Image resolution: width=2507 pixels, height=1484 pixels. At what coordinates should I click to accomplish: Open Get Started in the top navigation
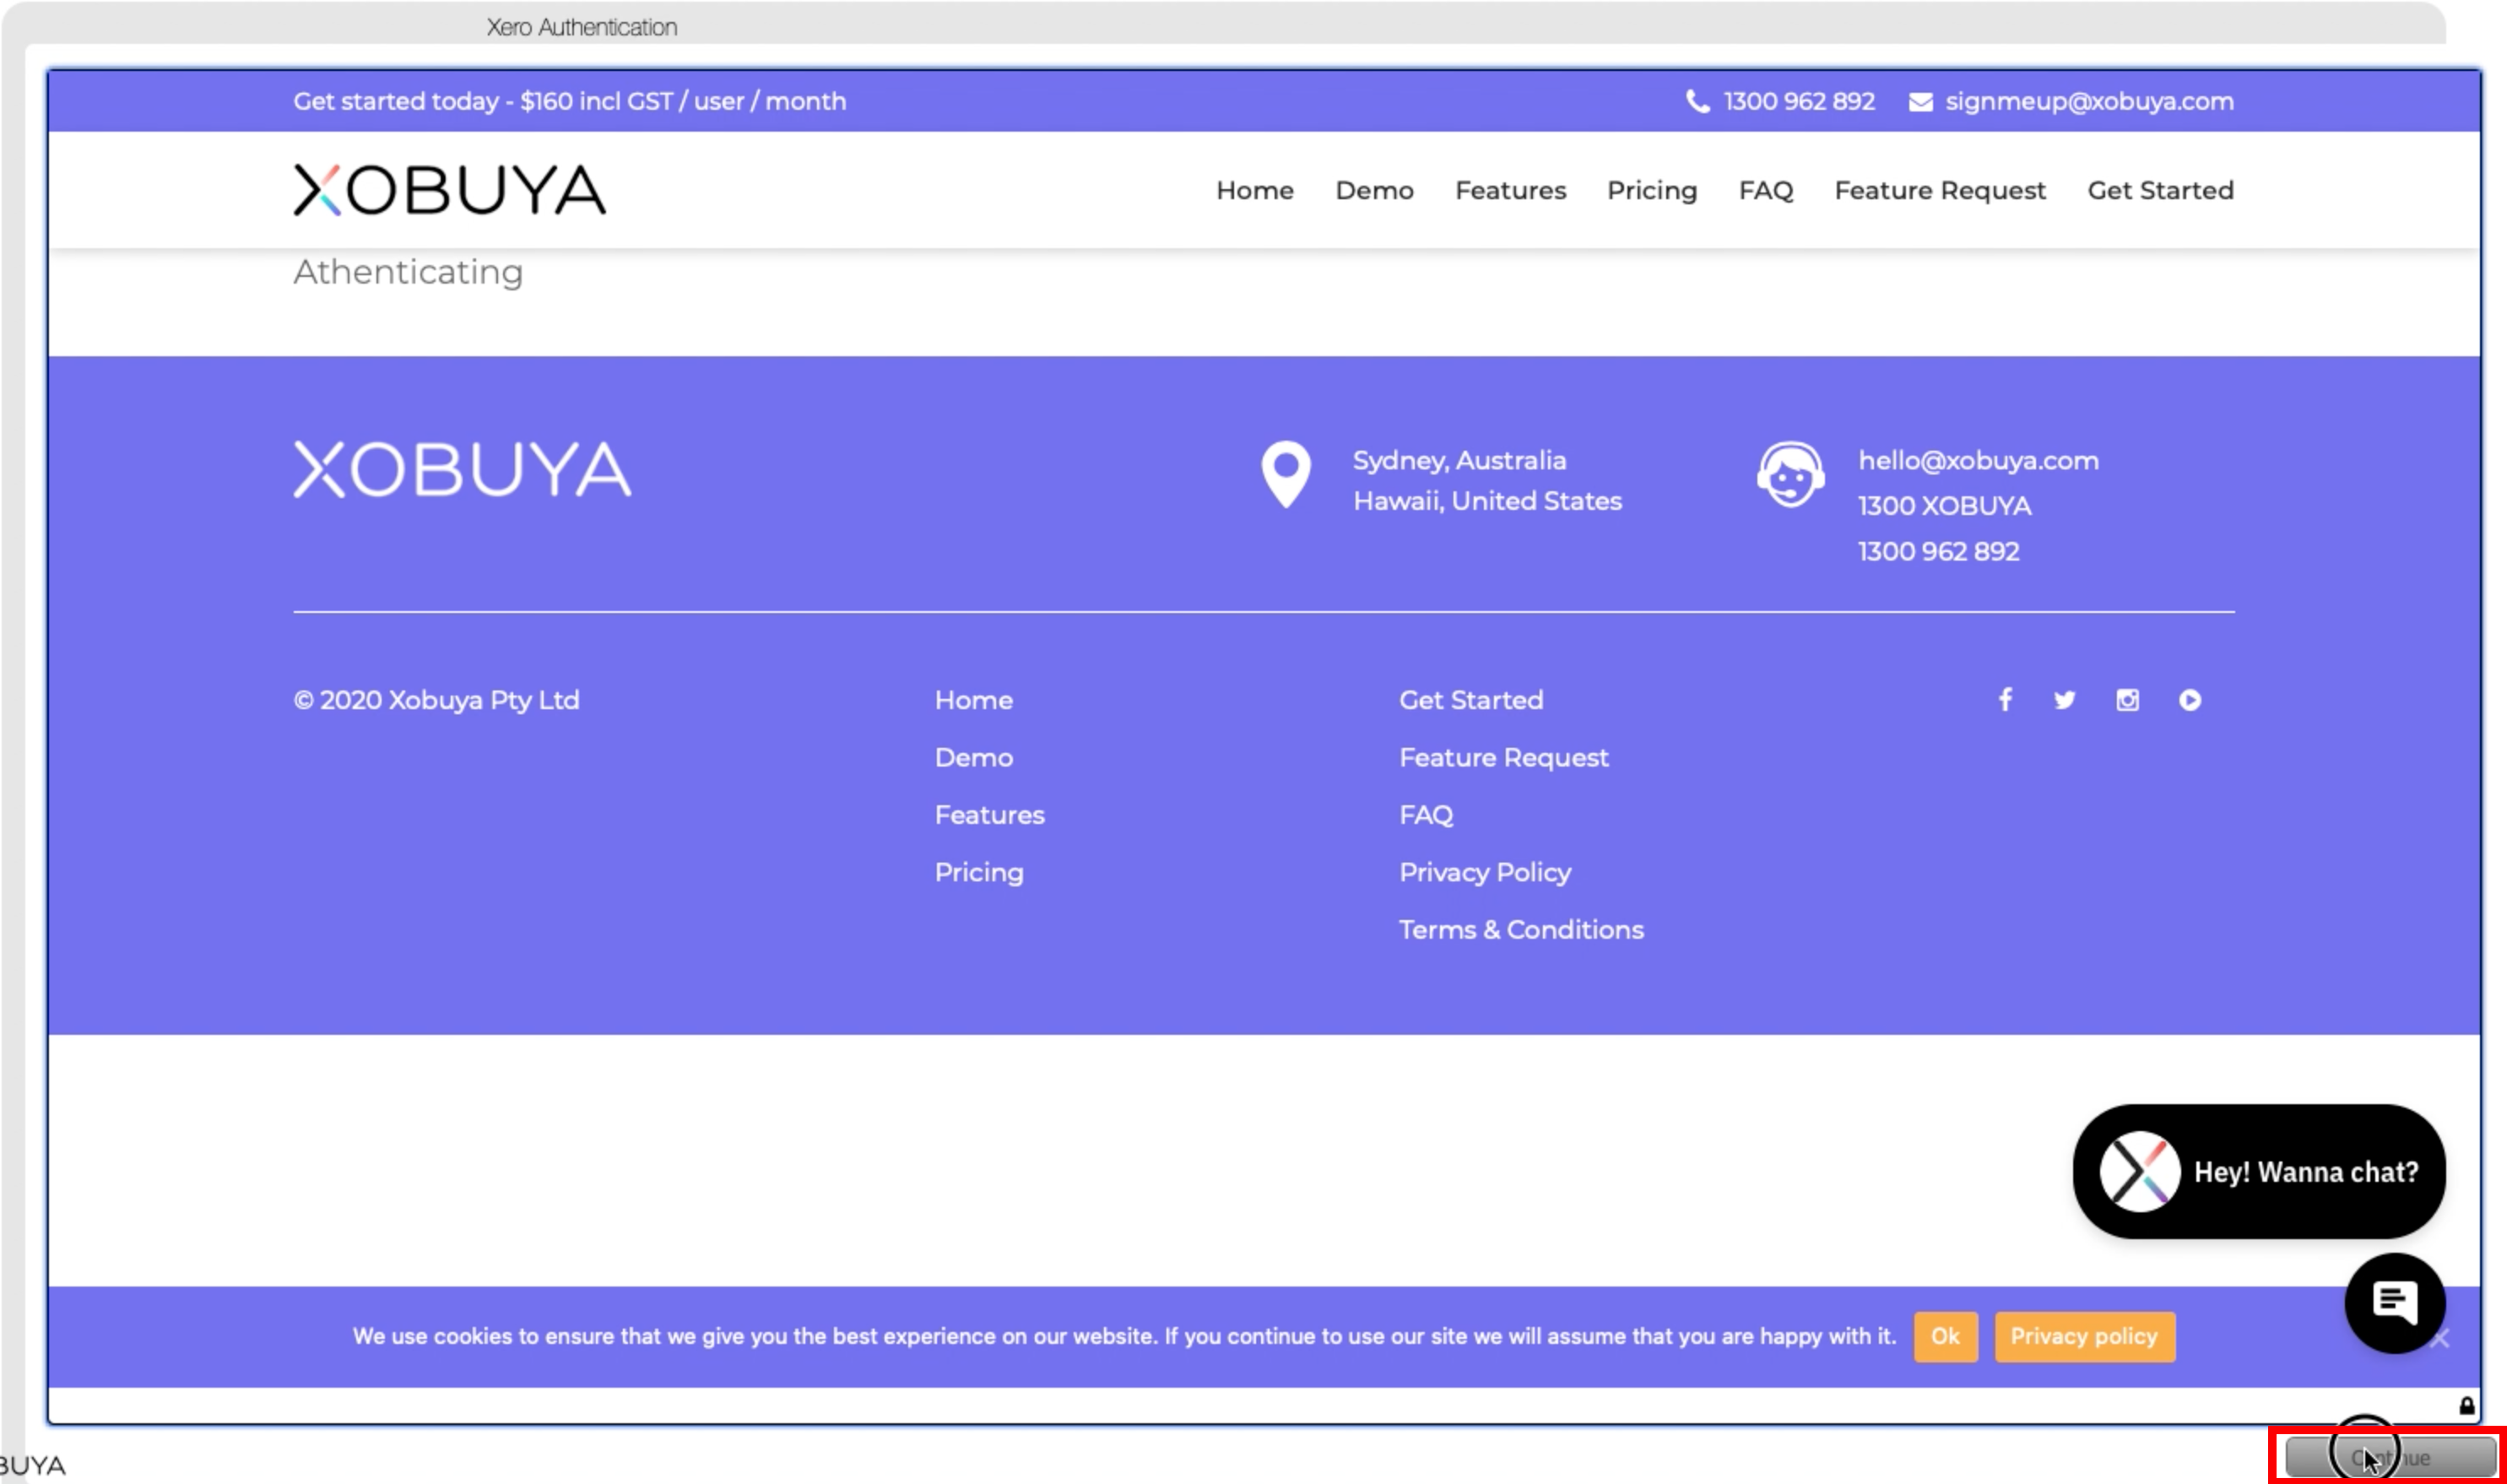[x=2159, y=190]
